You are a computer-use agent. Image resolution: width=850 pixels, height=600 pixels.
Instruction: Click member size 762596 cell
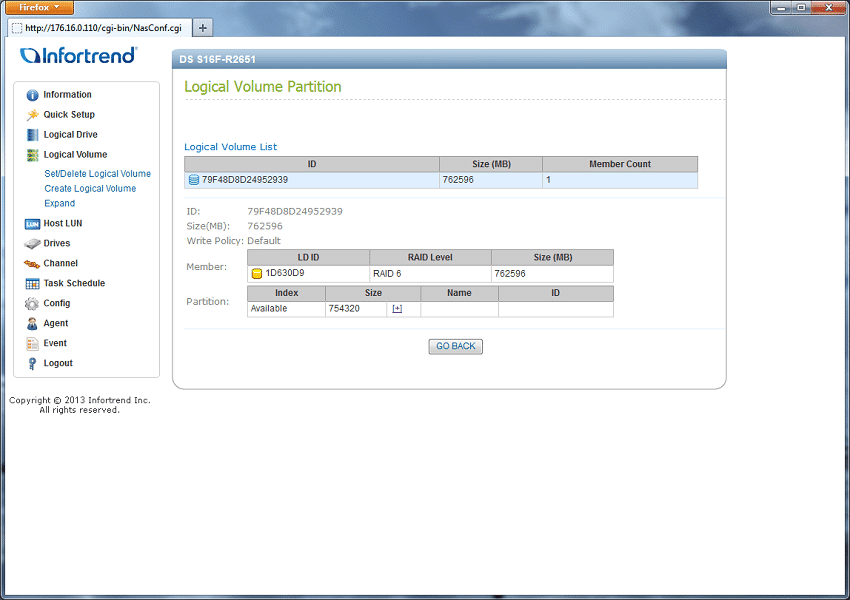pos(552,274)
